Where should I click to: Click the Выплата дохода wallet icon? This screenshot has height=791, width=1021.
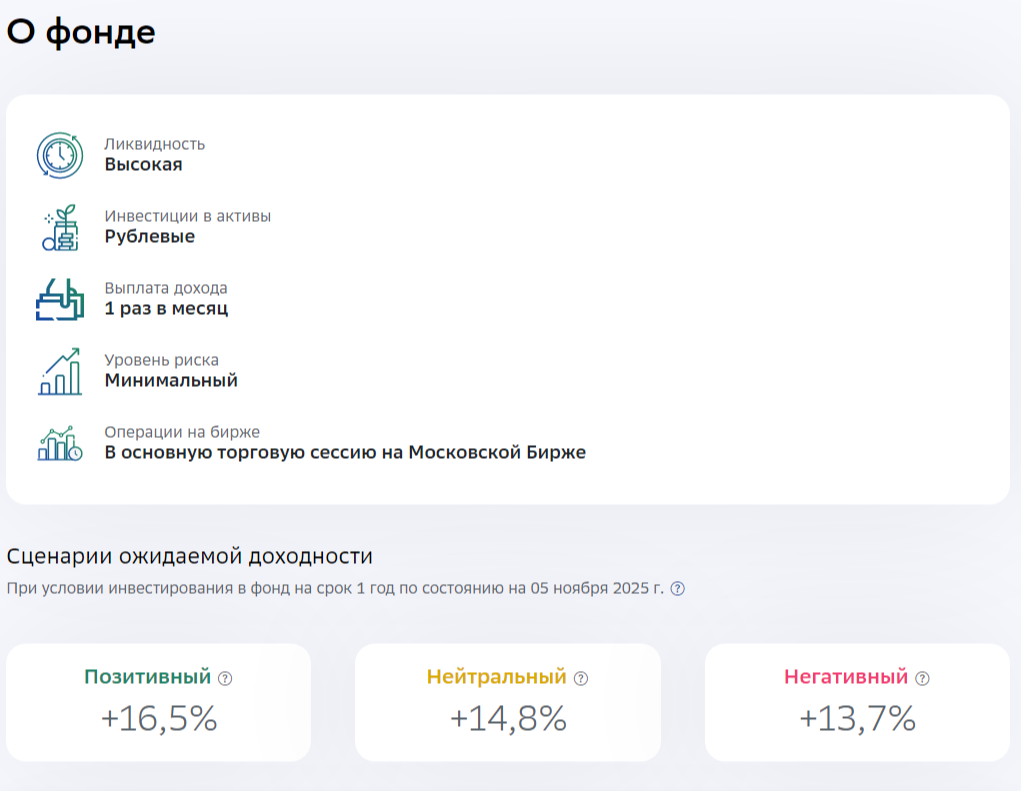click(x=59, y=299)
